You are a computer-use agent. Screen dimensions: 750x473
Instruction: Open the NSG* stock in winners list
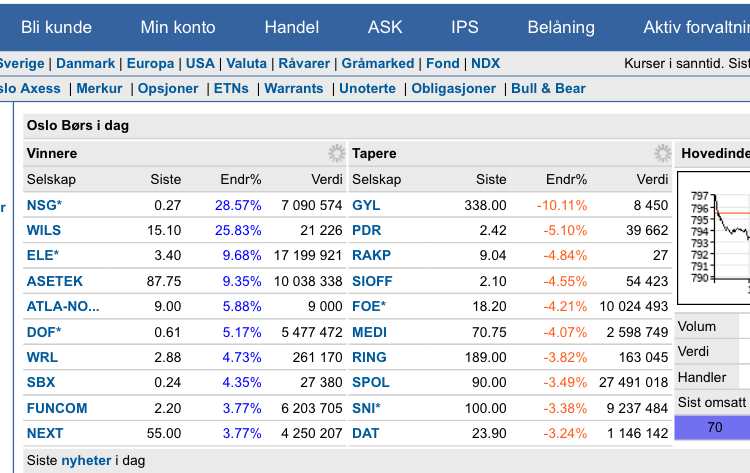(44, 205)
